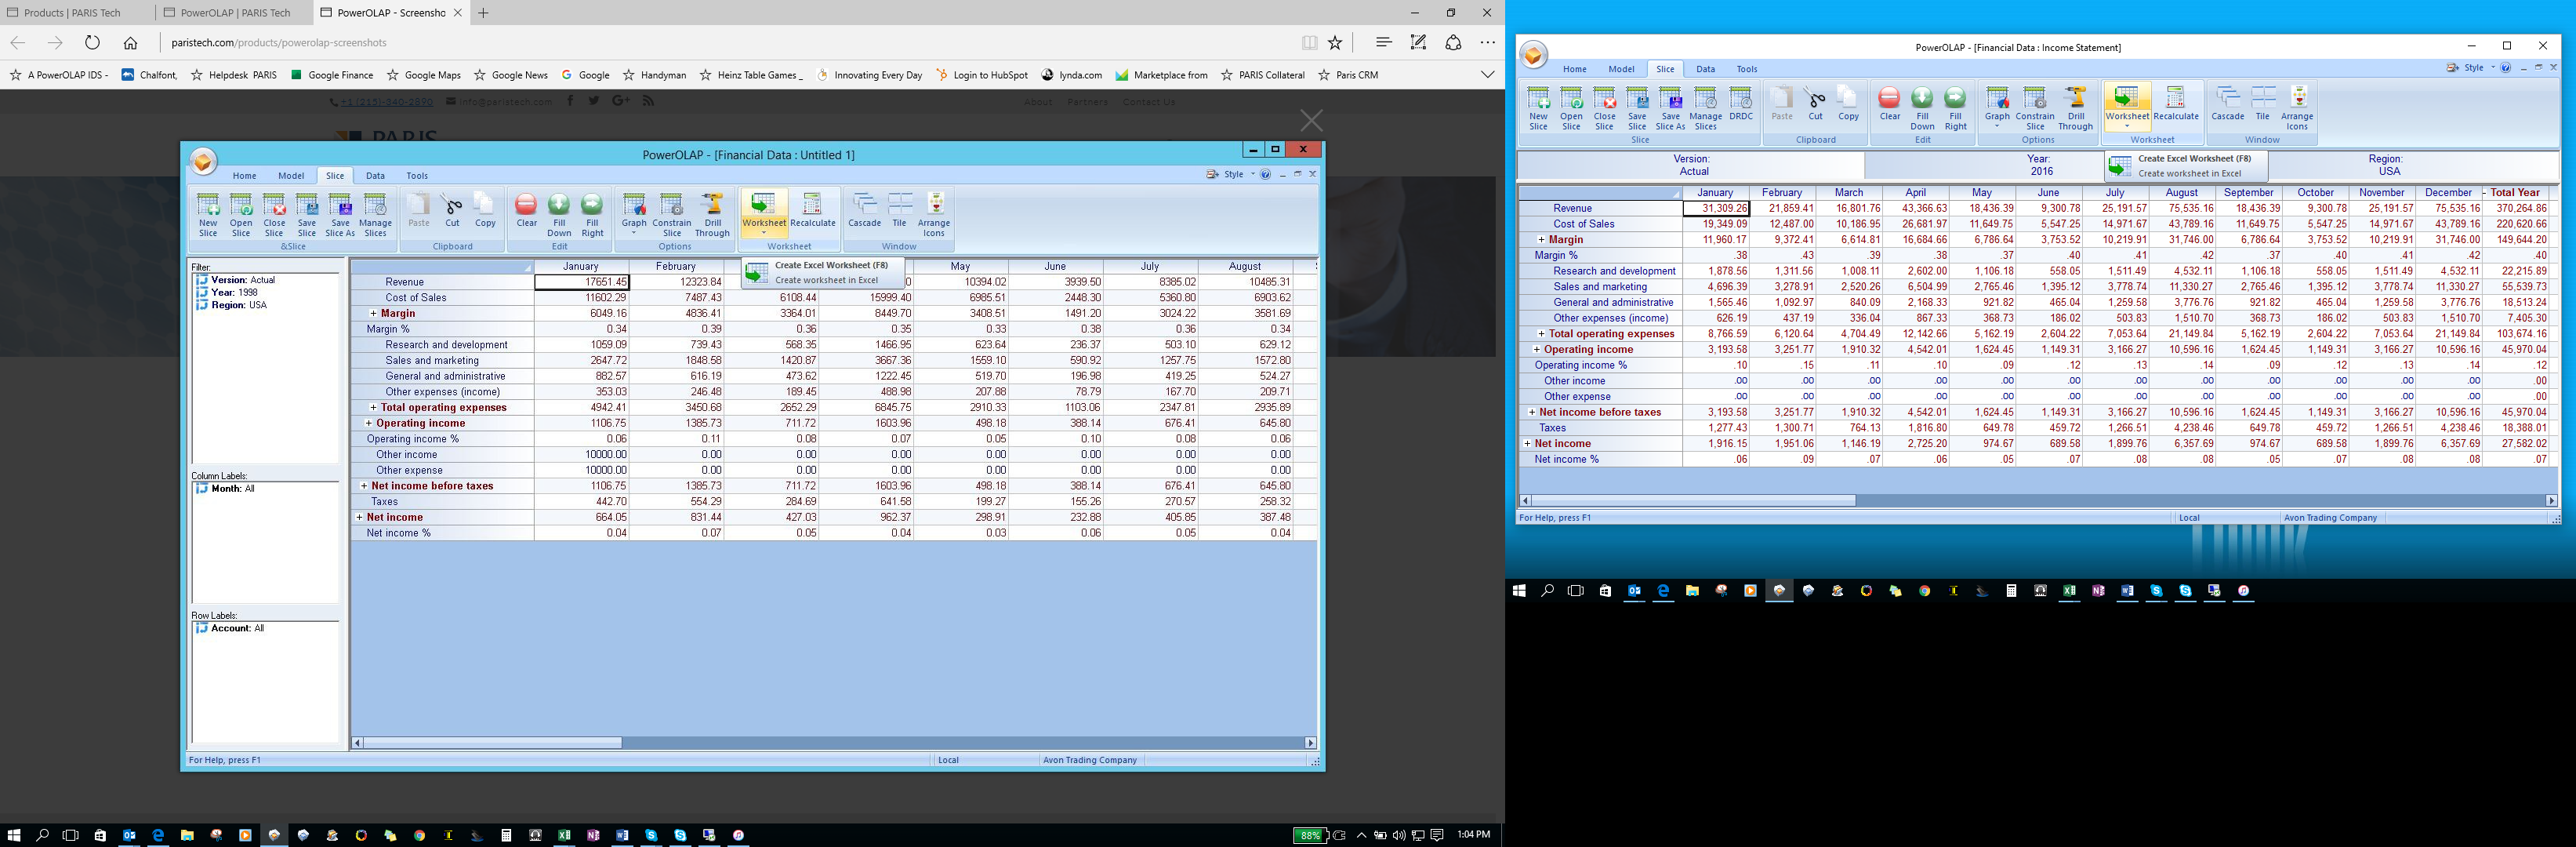2576x847 pixels.
Task: Click Fill Down in the Income Statement ribbon
Action: click(x=1922, y=108)
